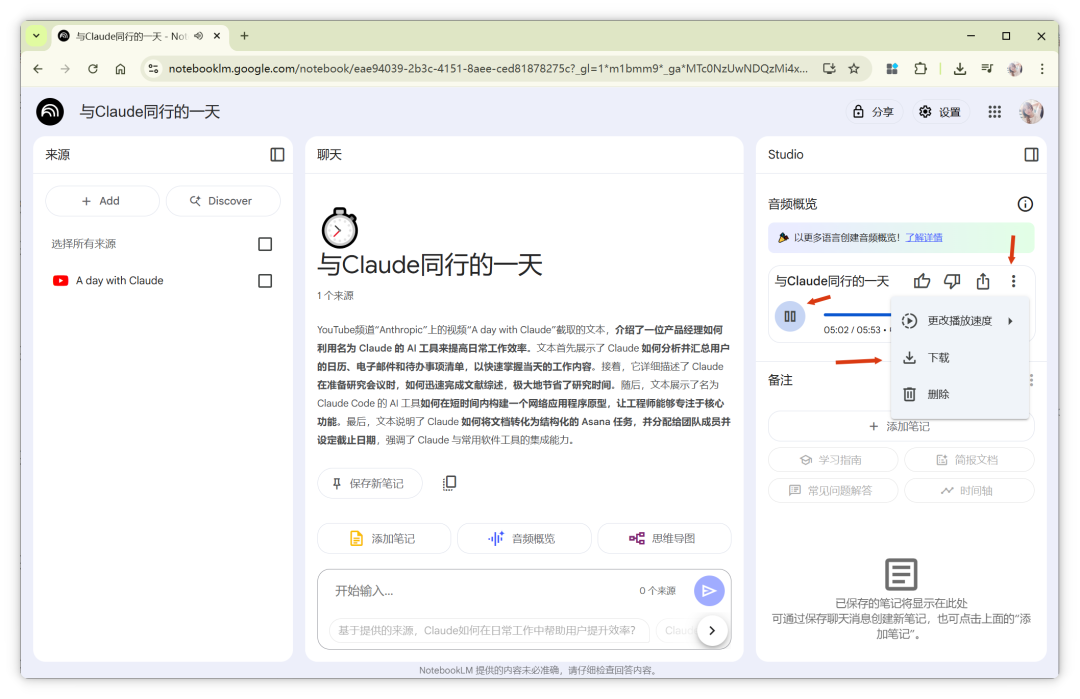Open the Chrome extensions puzzle icon
Image resolution: width=1080 pixels, height=699 pixels.
[920, 68]
